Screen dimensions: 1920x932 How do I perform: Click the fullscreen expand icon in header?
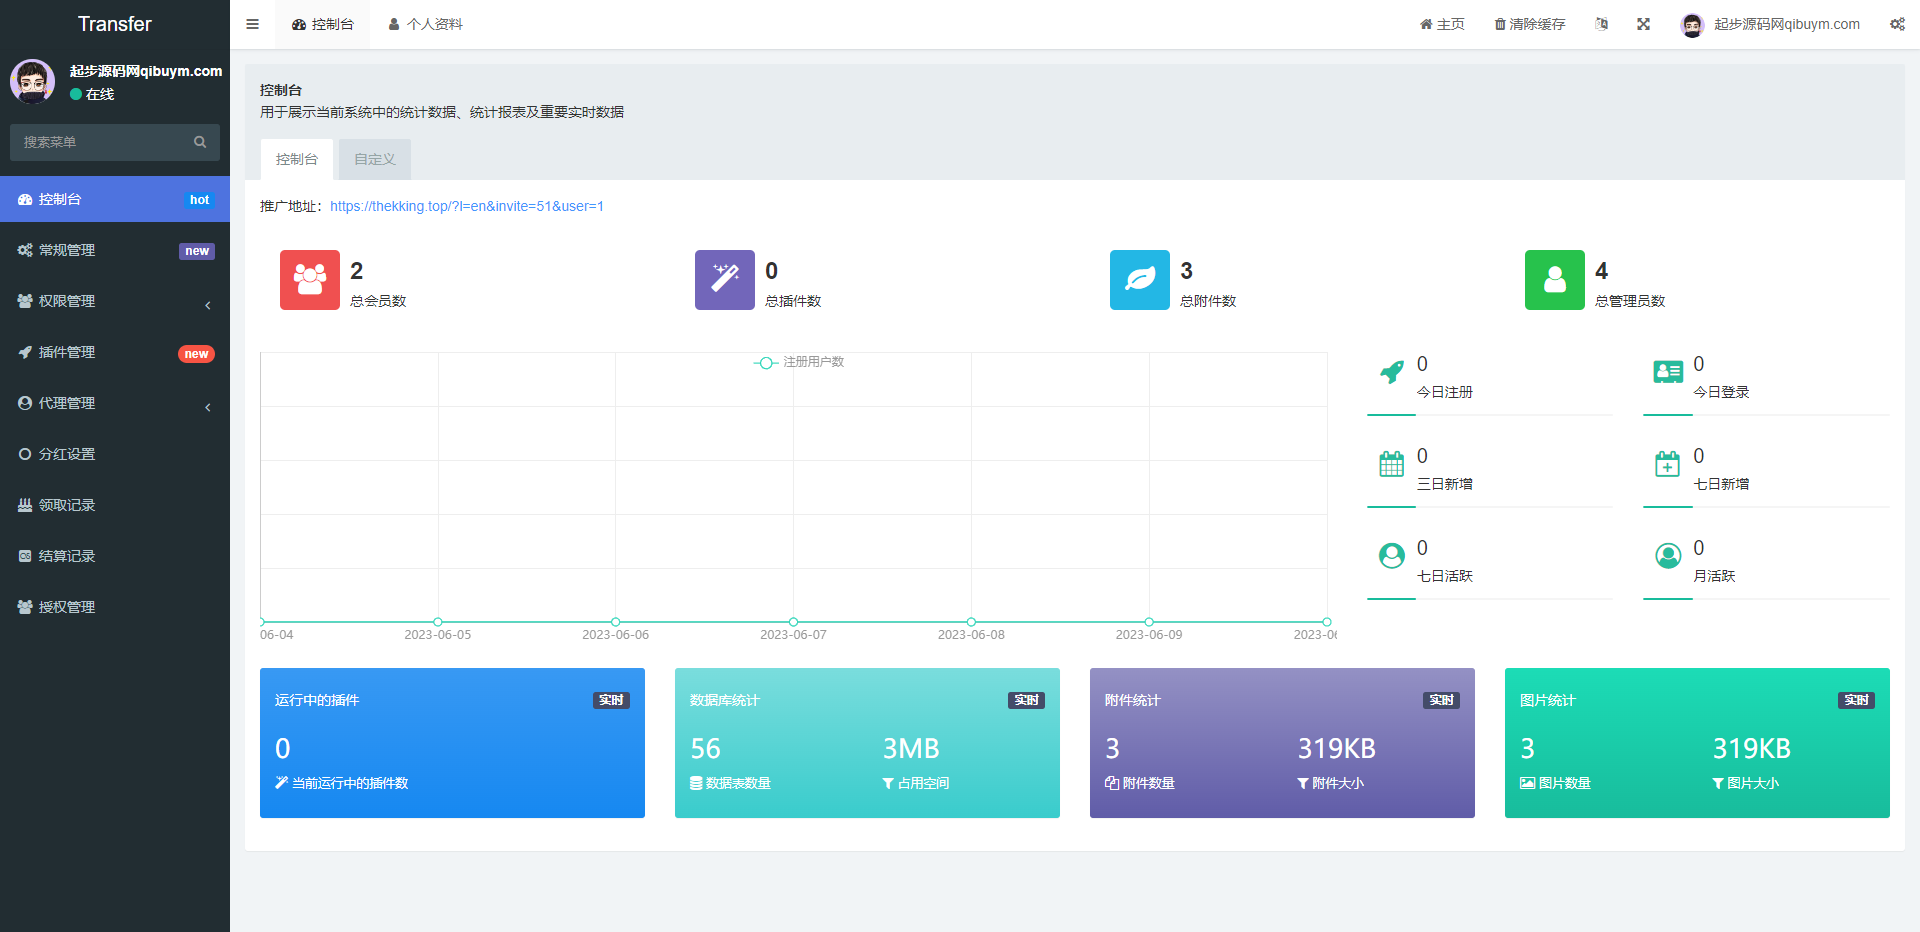click(1643, 24)
